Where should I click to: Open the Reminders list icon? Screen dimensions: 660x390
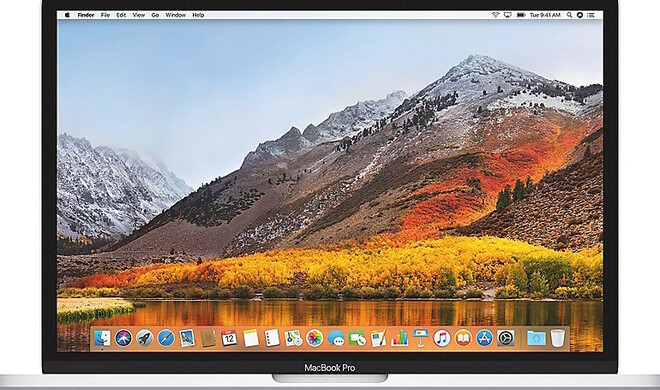click(272, 338)
